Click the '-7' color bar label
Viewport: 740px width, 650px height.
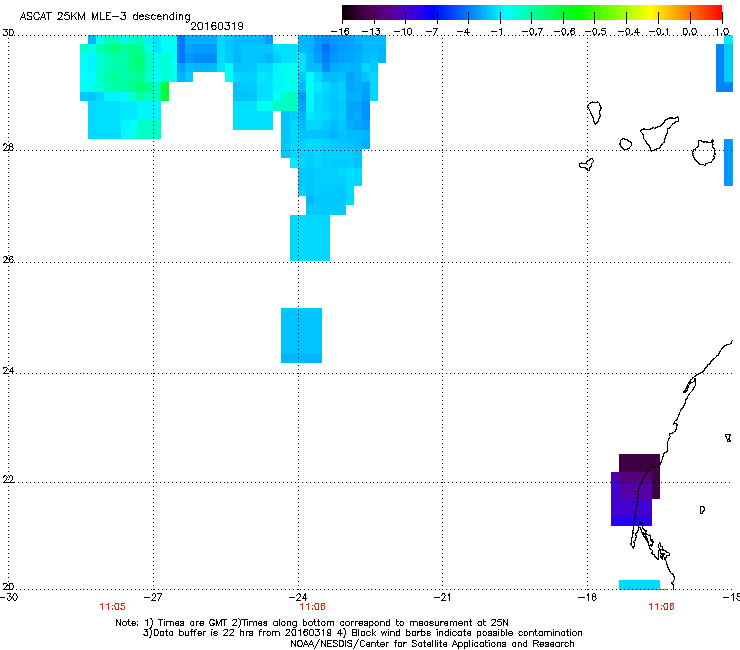pos(432,32)
